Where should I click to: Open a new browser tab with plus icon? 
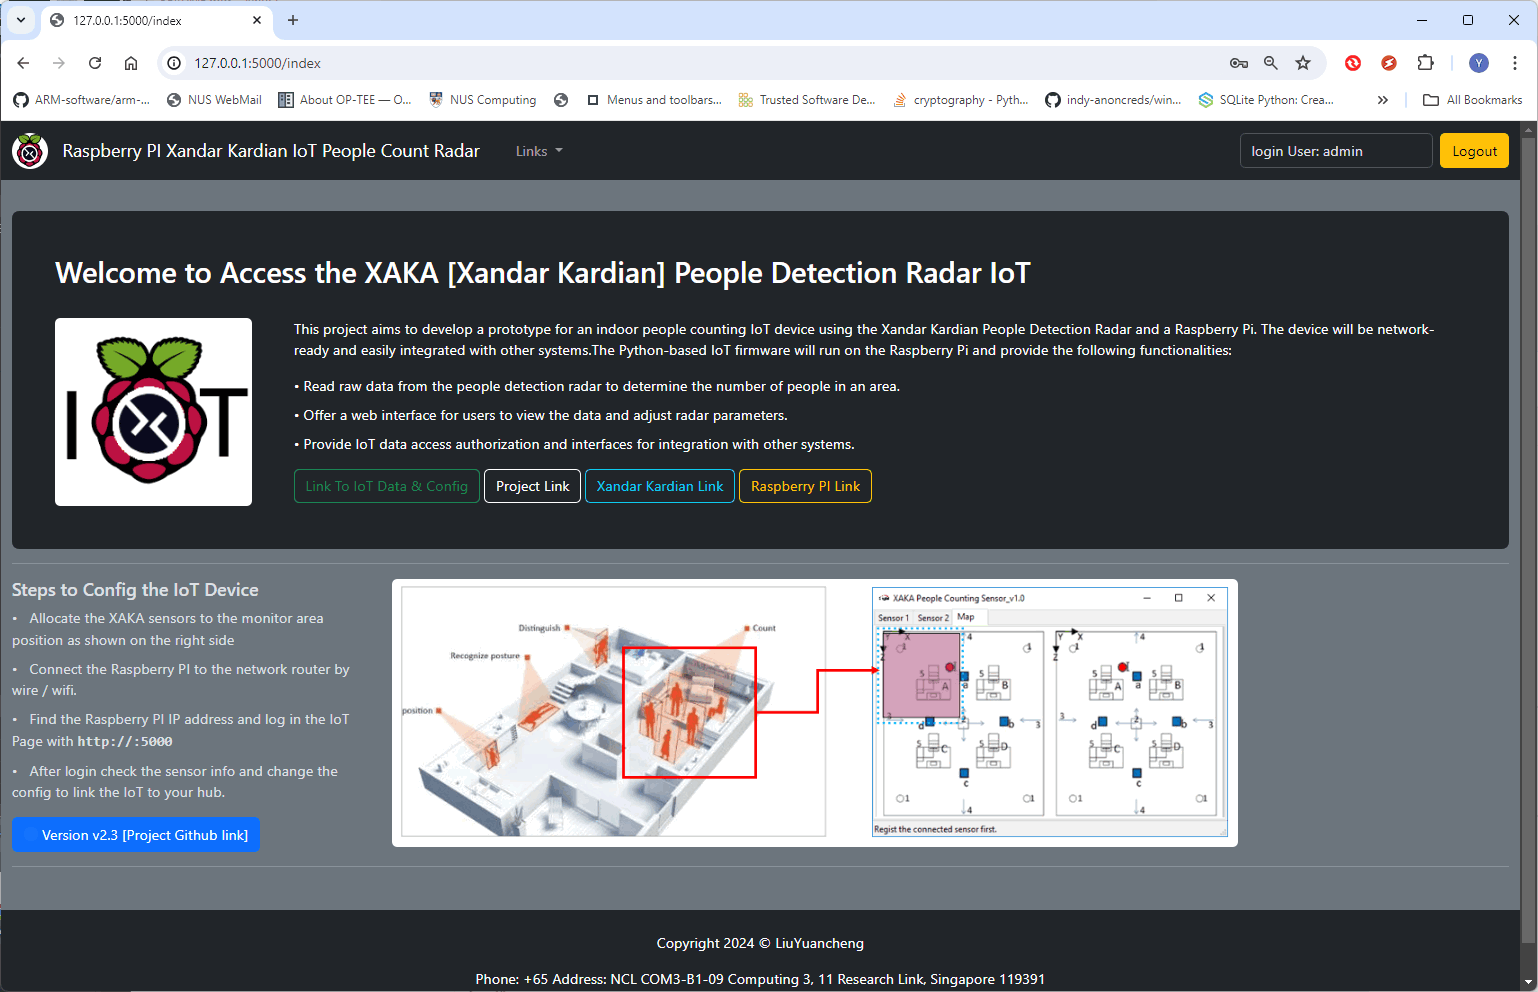[293, 20]
